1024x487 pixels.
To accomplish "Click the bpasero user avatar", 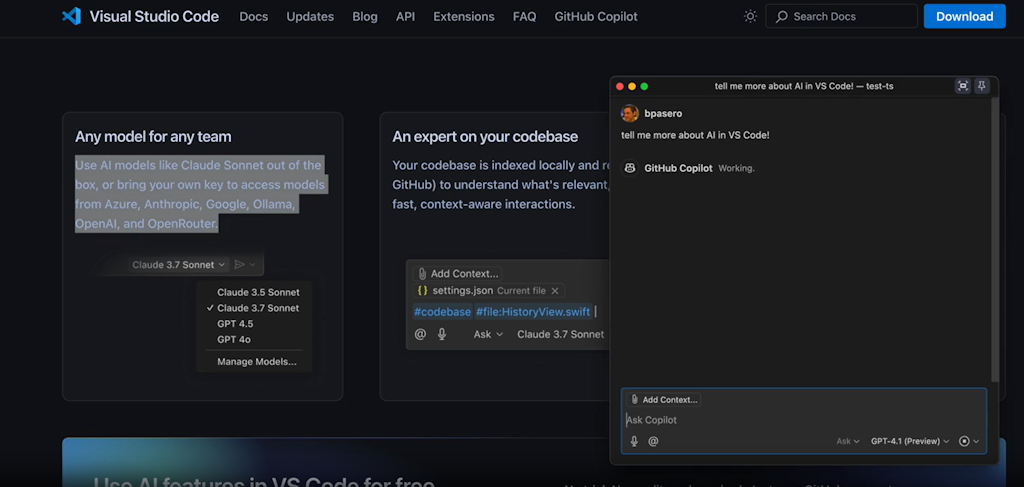I will (630, 114).
